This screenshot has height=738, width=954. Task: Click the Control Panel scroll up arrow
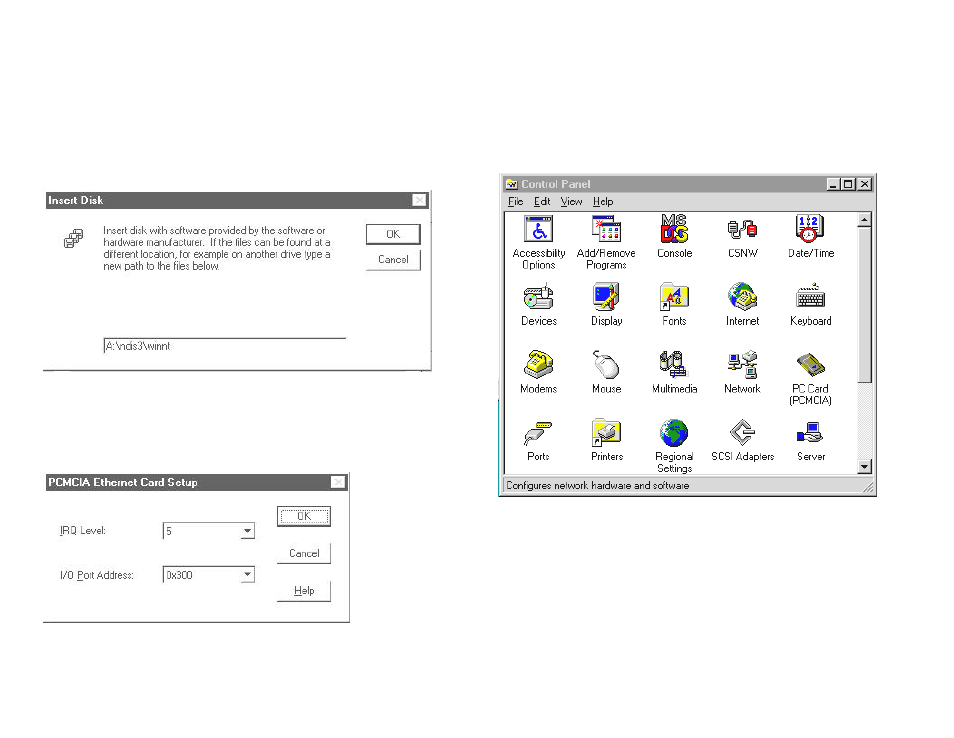(864, 220)
